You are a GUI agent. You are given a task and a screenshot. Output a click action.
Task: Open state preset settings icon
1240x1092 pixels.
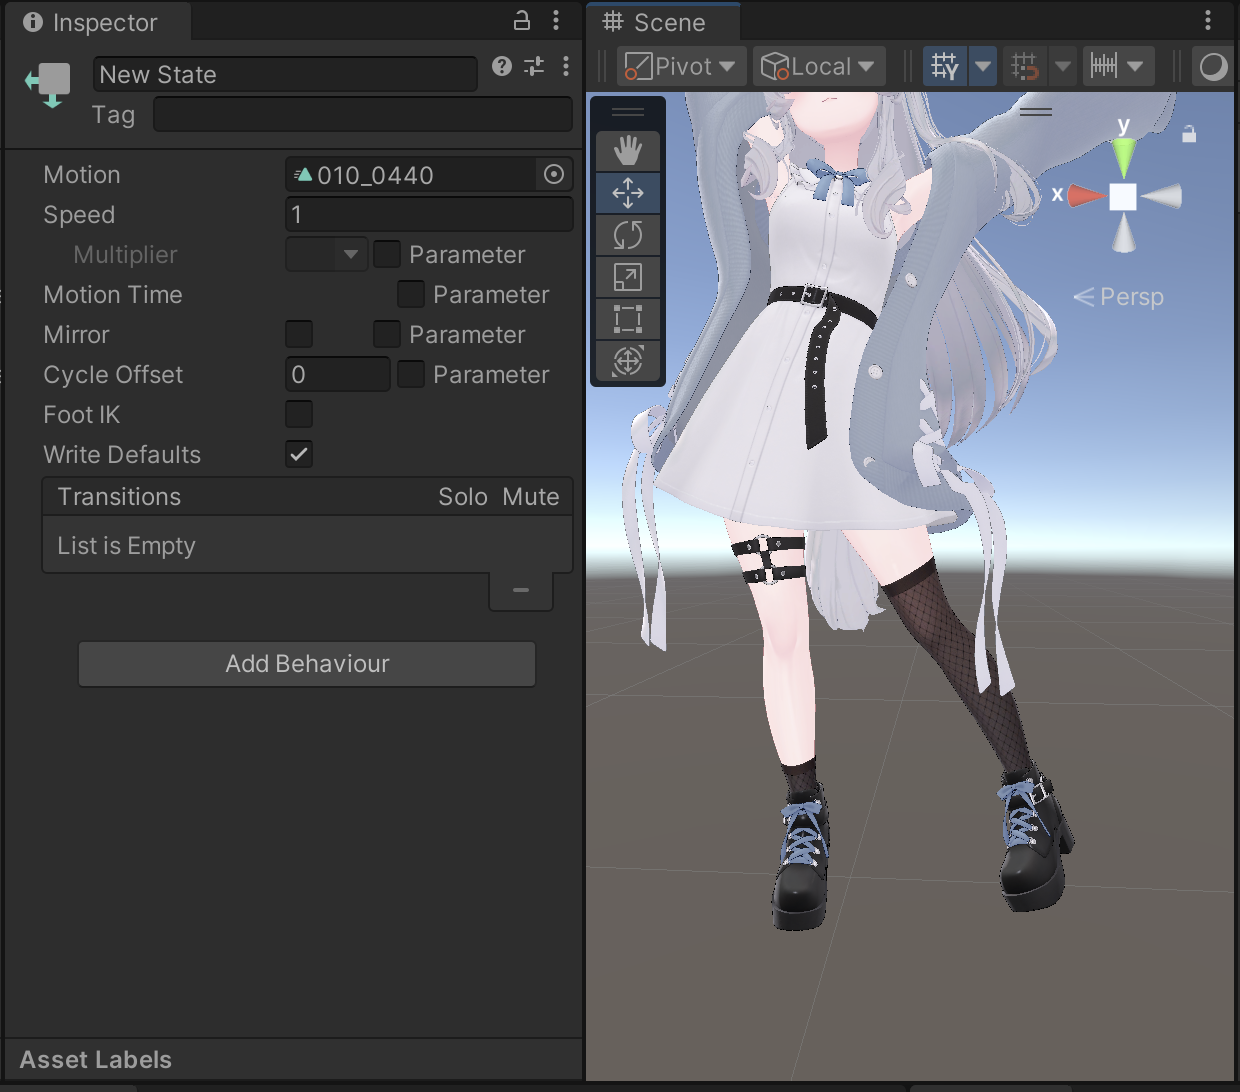tap(534, 66)
